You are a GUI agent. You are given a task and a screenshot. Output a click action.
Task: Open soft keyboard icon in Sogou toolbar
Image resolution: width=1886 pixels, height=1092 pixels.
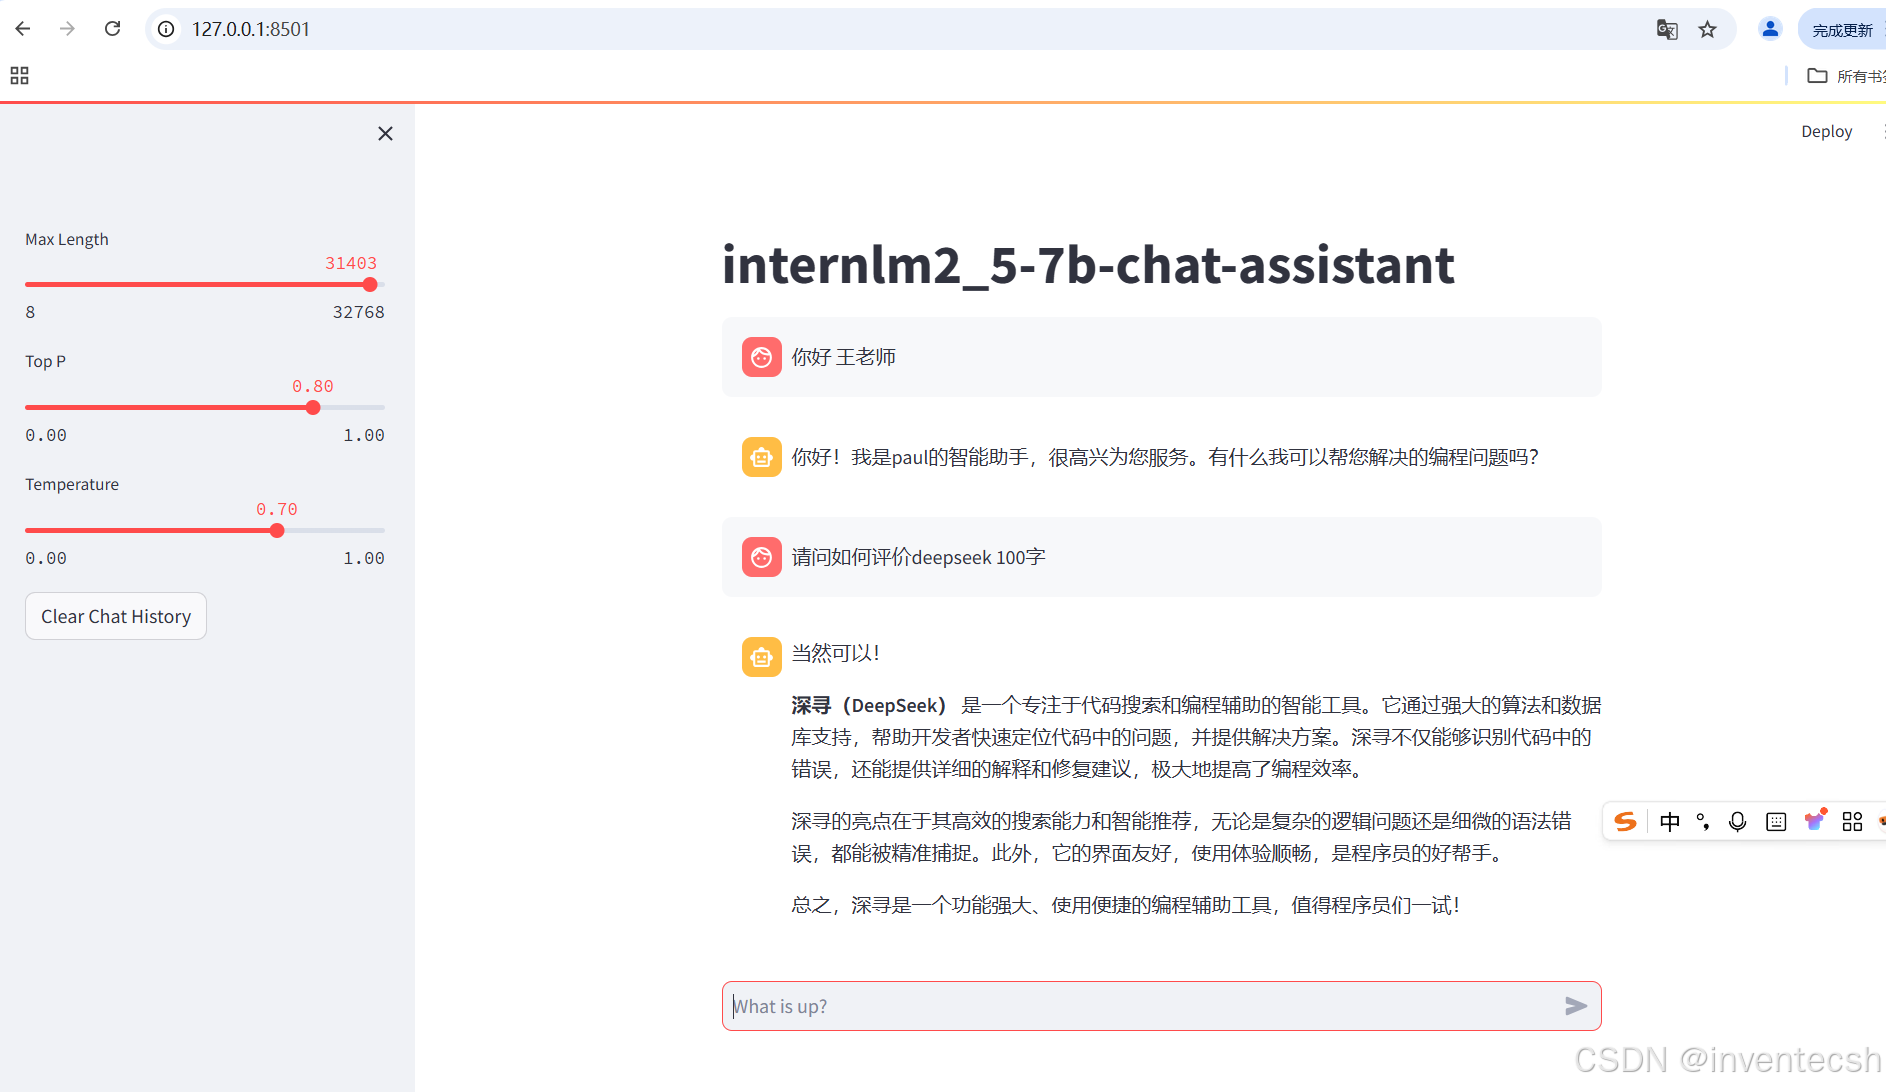pos(1776,821)
